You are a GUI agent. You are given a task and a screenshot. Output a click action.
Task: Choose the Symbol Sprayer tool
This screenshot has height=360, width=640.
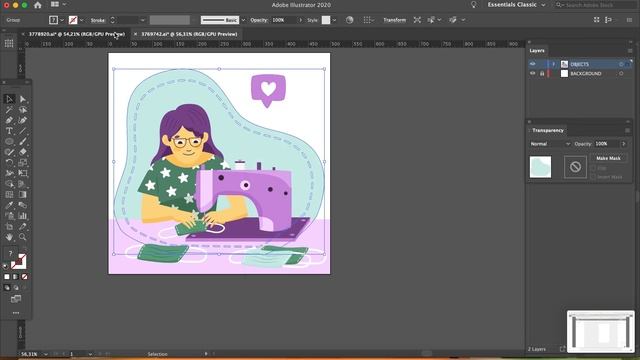[9, 216]
